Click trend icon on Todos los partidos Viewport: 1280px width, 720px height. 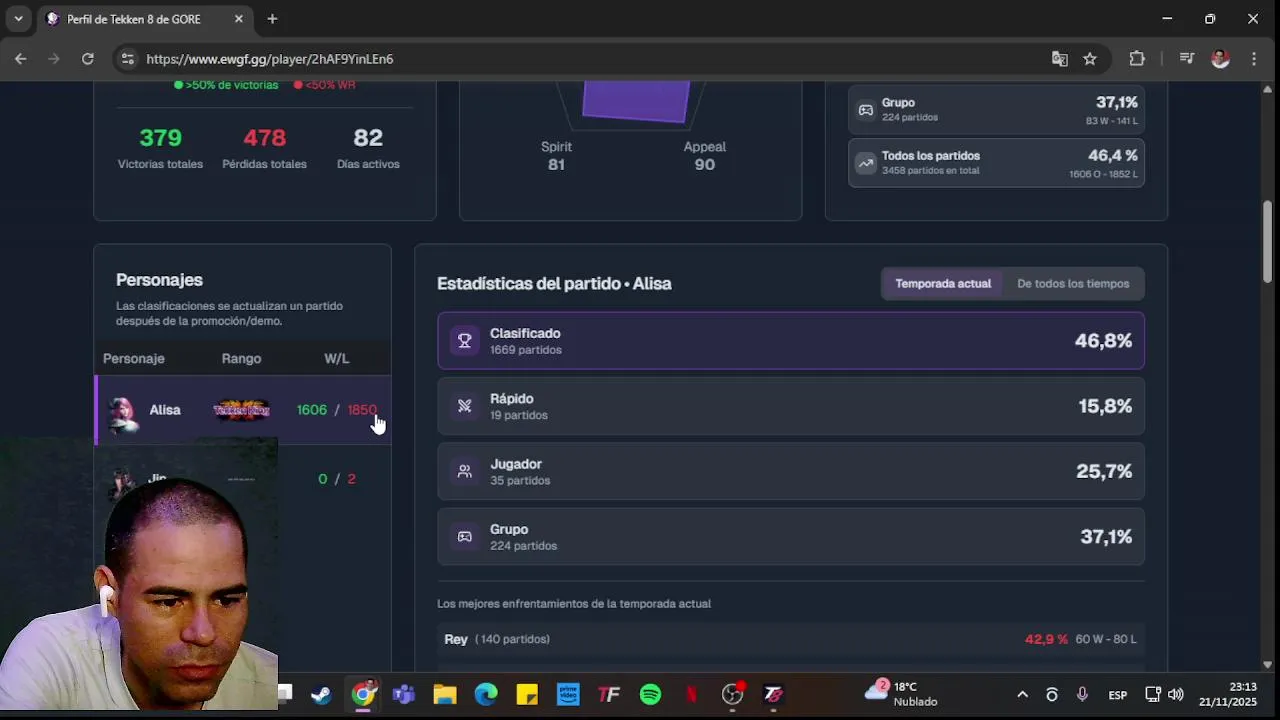(866, 162)
